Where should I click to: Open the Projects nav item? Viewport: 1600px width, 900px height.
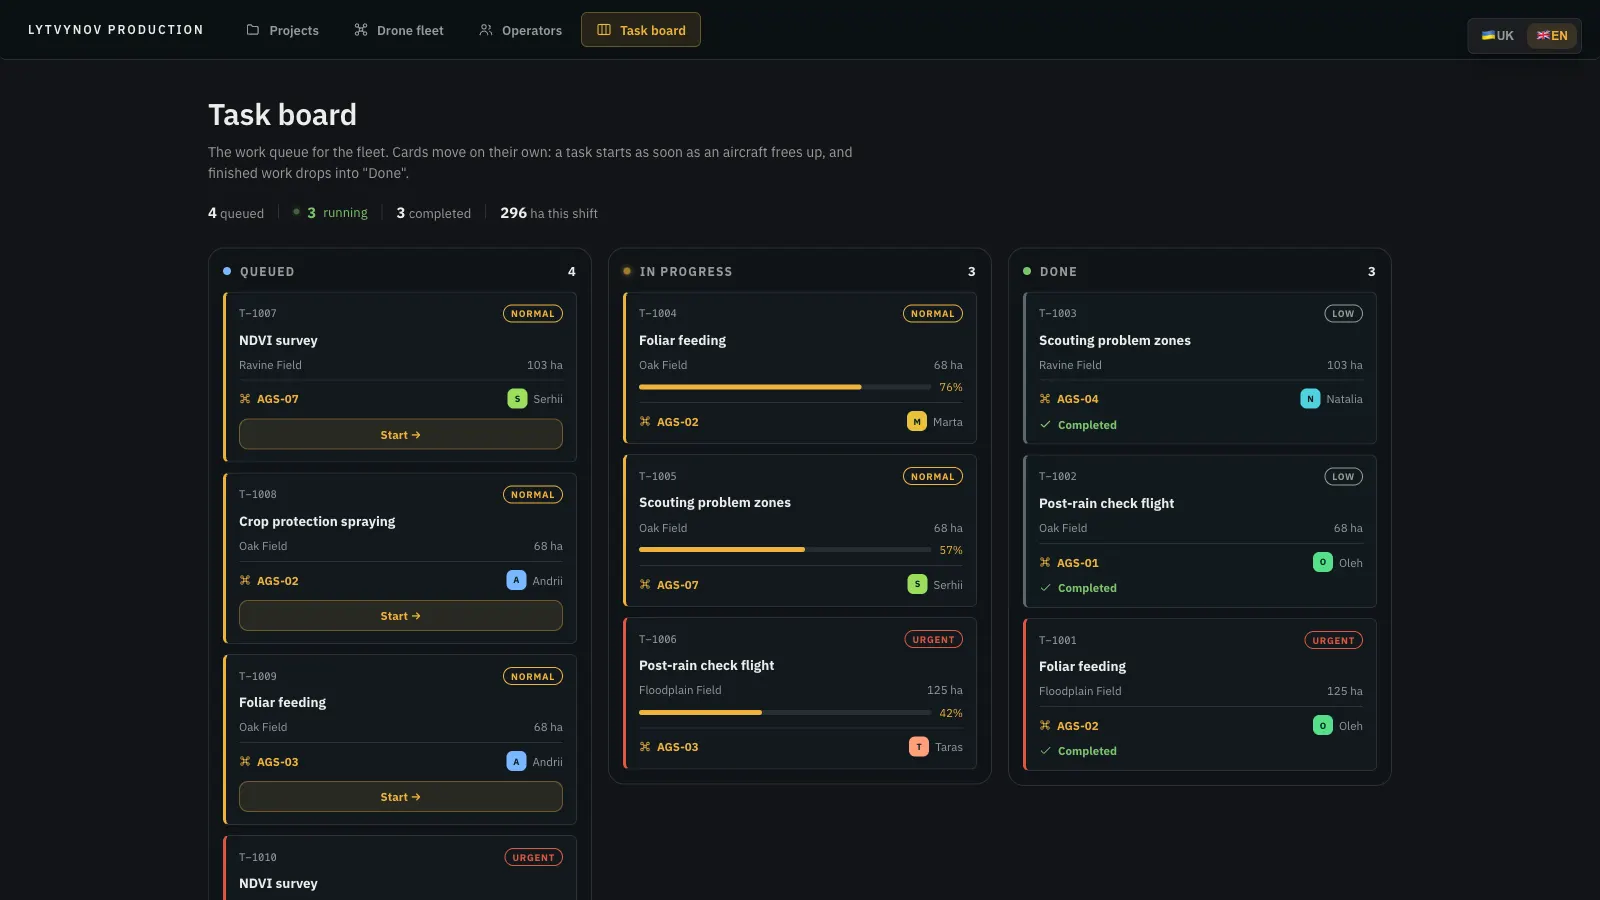[x=282, y=30]
